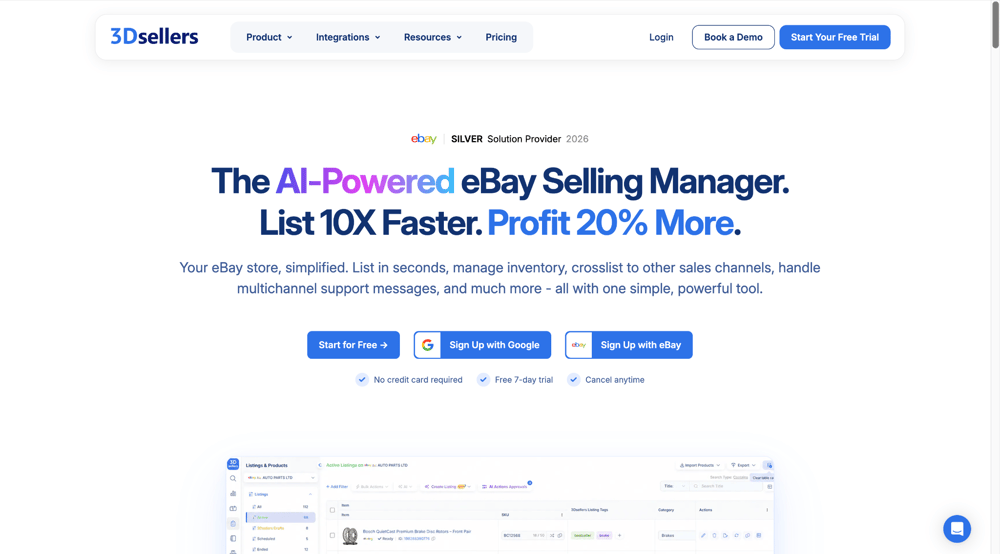Open the AUTO PARTS LTD store selector

[x=281, y=477]
